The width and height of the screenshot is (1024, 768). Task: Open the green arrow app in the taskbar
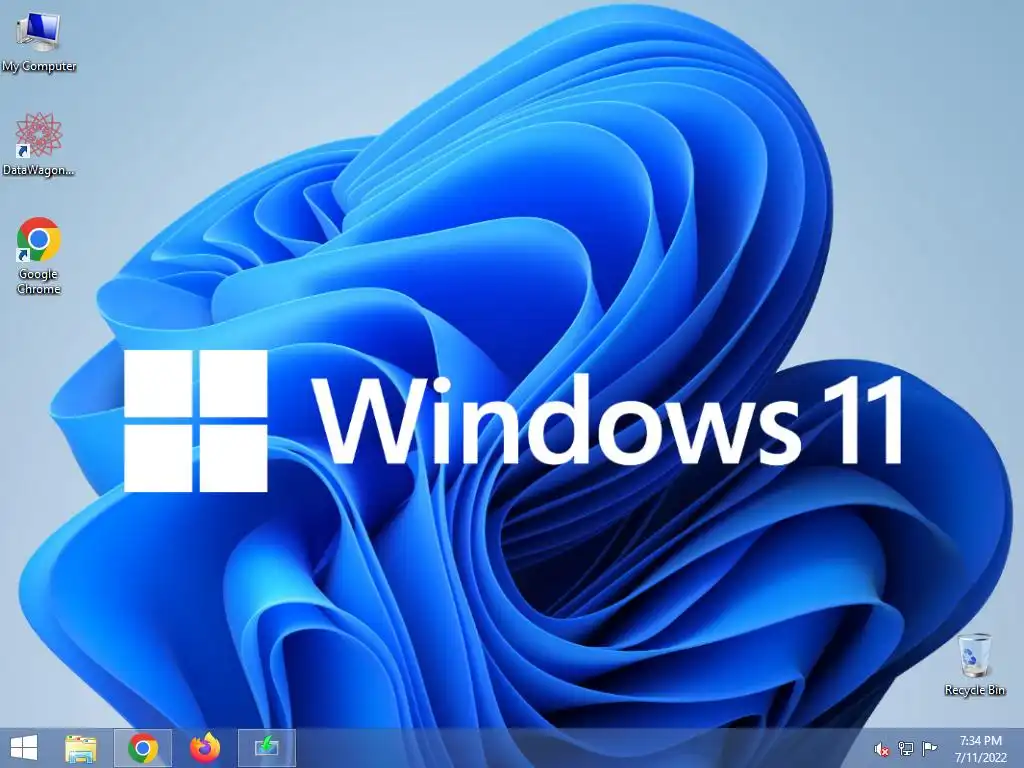[x=266, y=748]
